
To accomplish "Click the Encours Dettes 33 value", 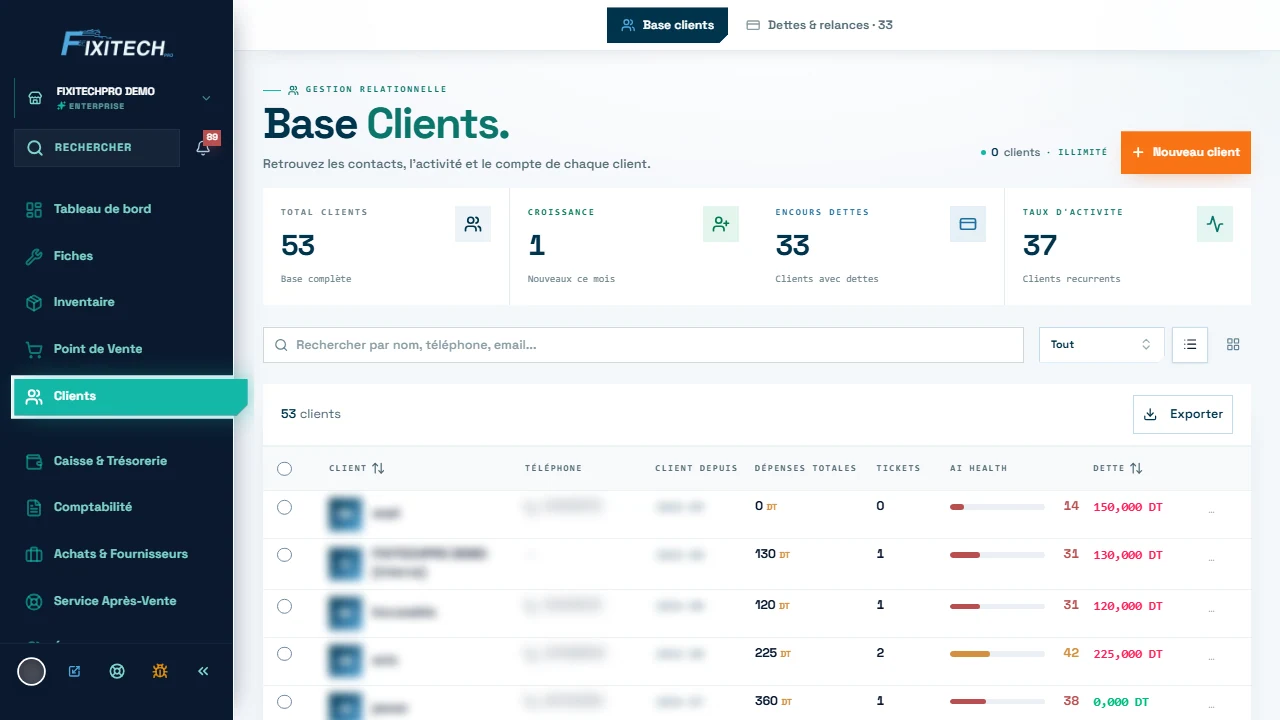I will [x=792, y=245].
